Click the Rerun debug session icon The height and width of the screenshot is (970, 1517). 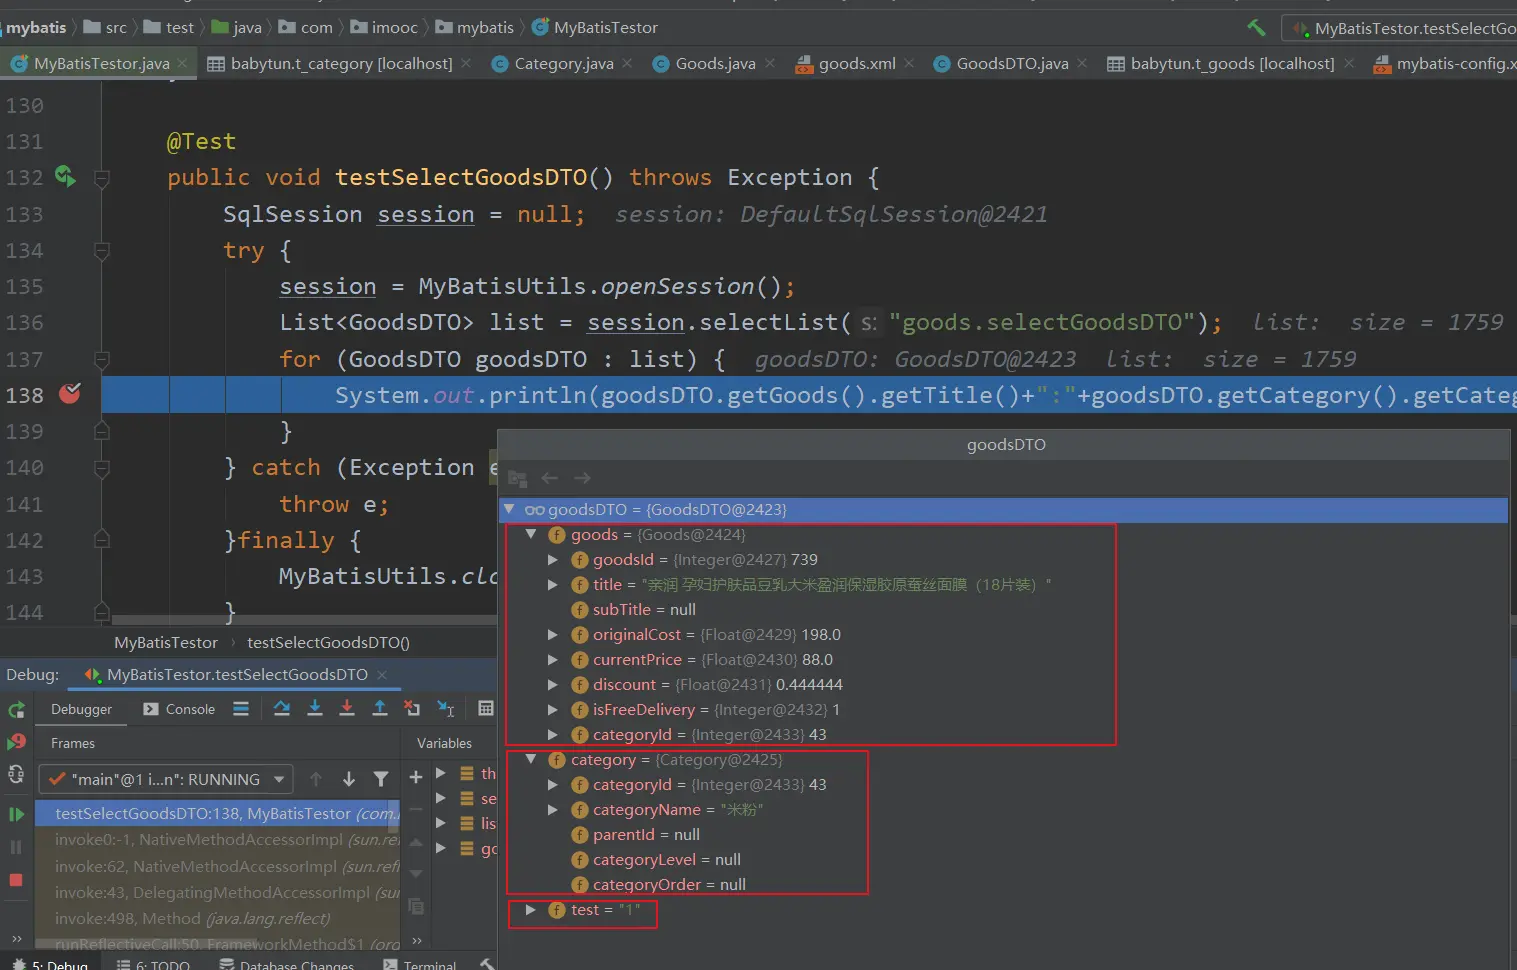tap(16, 709)
